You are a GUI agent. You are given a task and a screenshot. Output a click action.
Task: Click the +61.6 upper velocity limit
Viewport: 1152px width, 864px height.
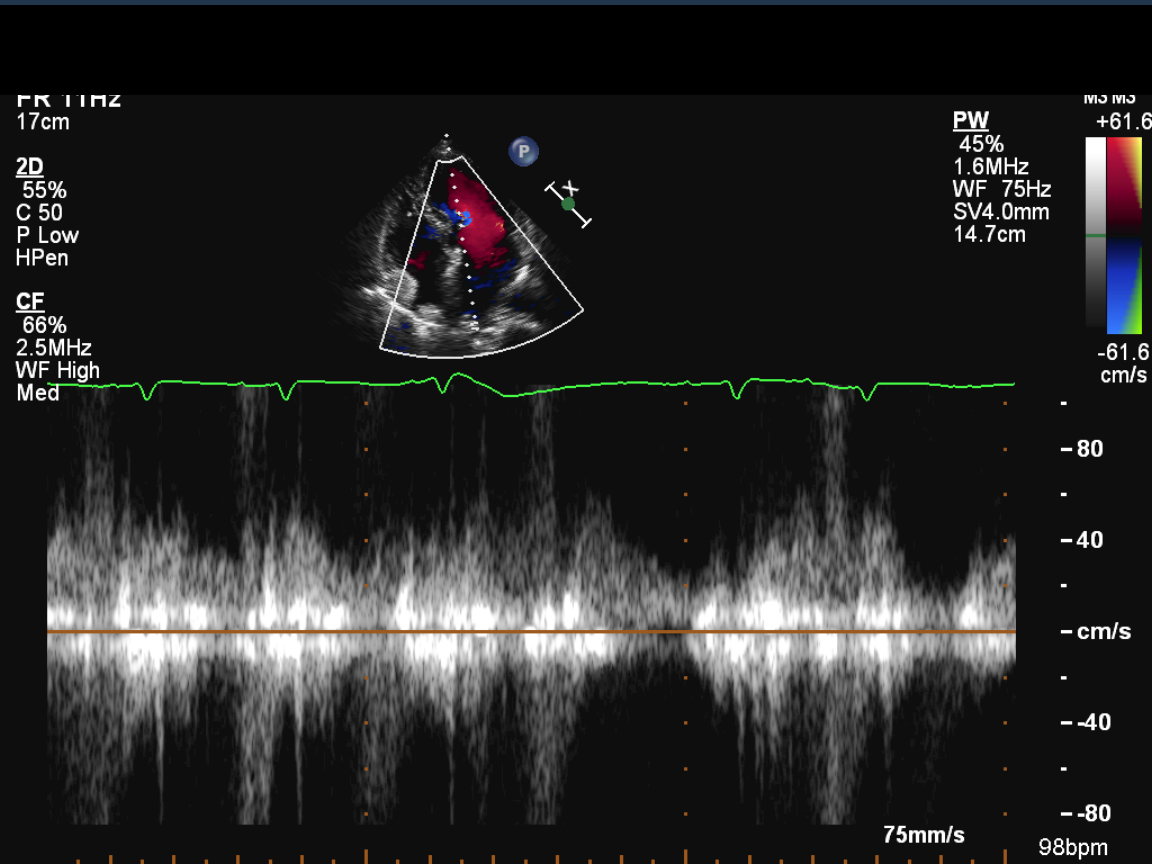click(x=1122, y=122)
